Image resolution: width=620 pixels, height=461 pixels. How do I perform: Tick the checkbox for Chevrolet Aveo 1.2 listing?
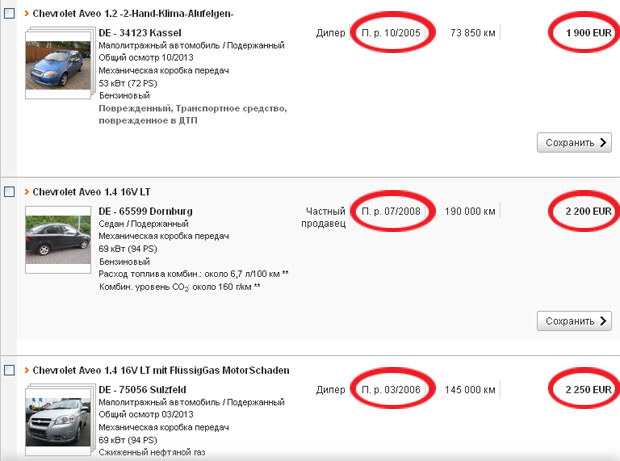pyautogui.click(x=9, y=13)
